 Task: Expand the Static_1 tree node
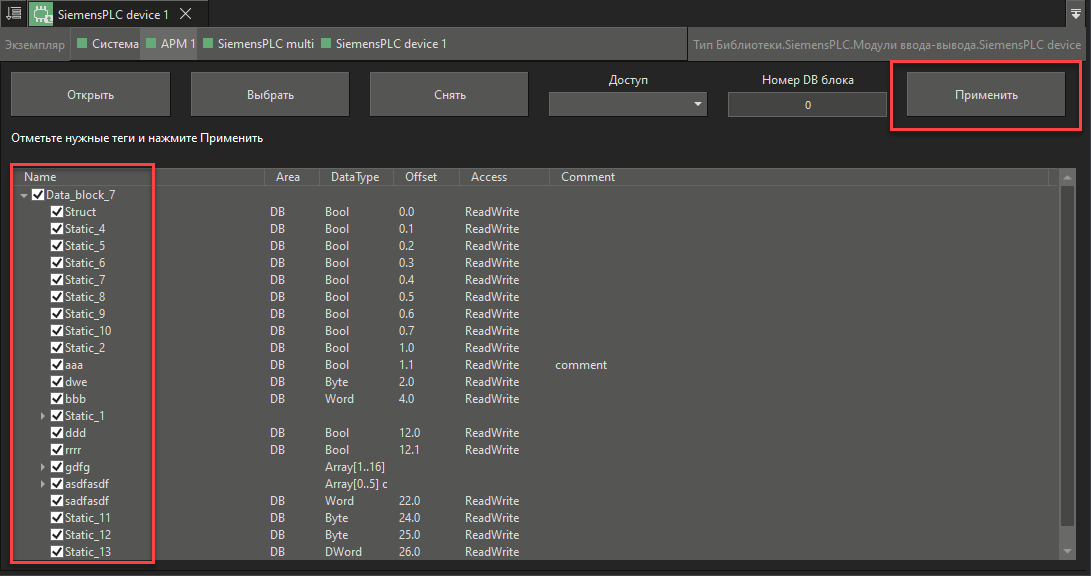tap(43, 416)
